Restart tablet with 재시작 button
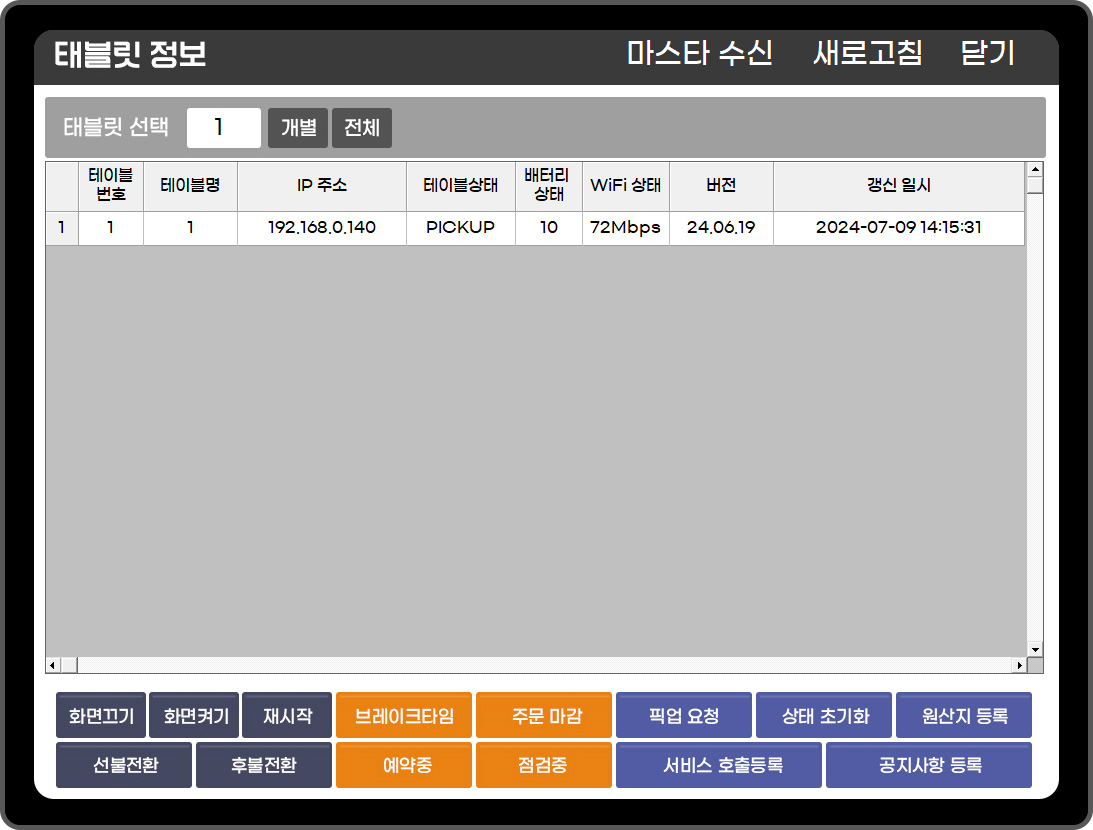This screenshot has width=1093, height=830. pyautogui.click(x=287, y=715)
